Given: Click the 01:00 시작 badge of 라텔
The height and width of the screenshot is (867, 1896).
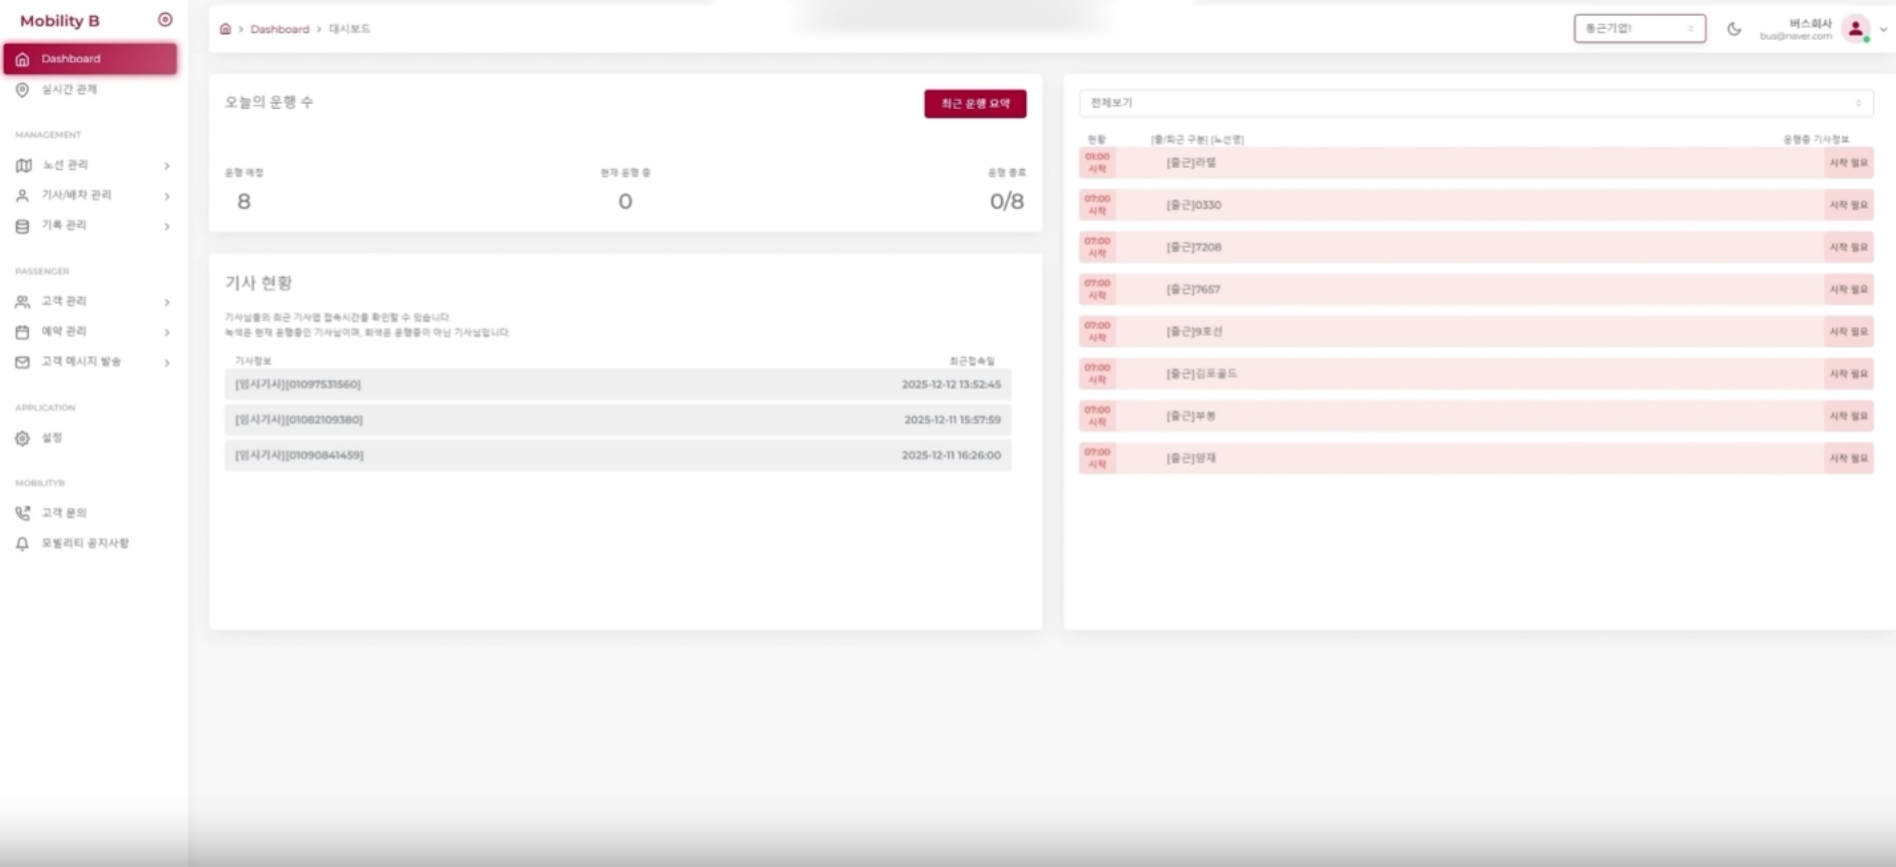Looking at the screenshot, I should 1097,163.
